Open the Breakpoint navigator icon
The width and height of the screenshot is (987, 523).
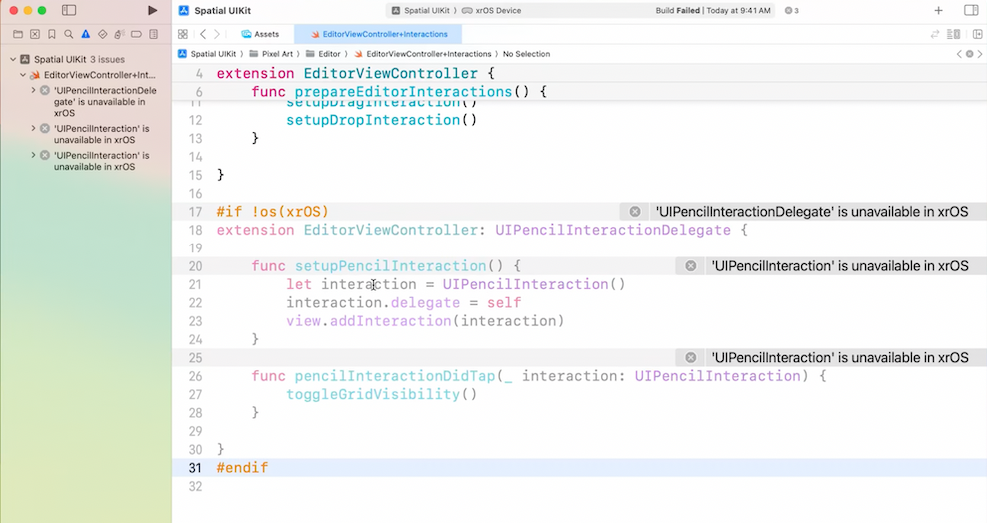(136, 34)
